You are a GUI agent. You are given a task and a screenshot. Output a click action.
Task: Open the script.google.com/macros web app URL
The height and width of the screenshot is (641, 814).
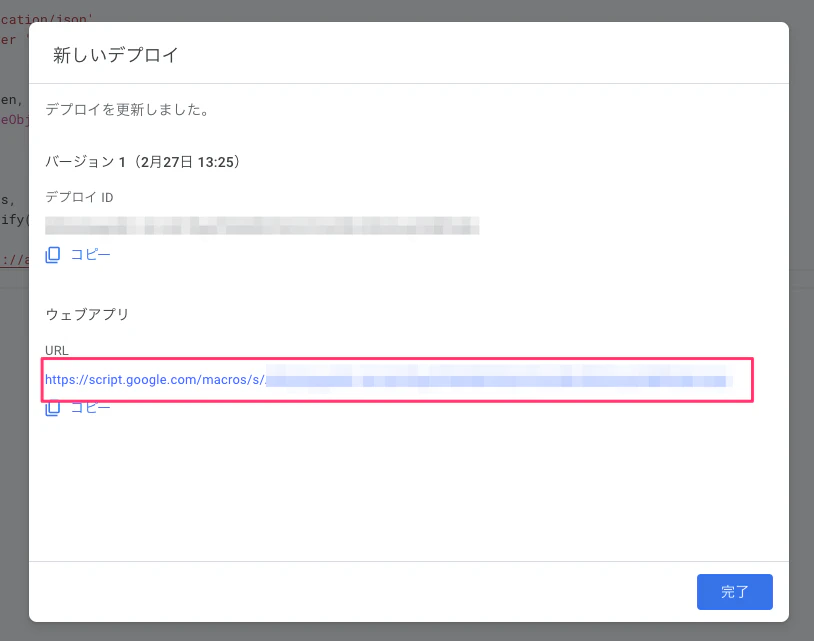(x=154, y=380)
